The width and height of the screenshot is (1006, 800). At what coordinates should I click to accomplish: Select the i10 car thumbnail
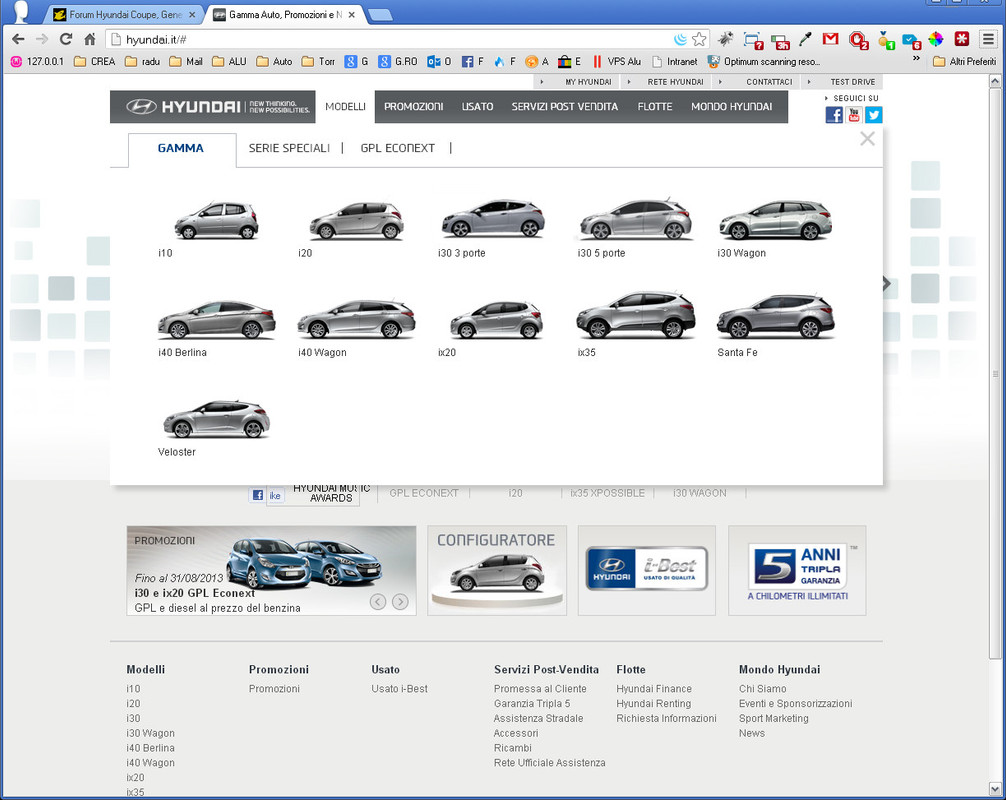pos(216,219)
